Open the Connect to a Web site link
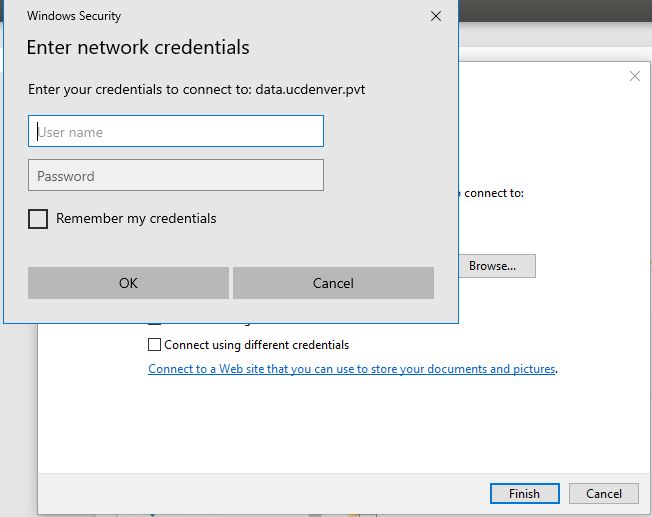Viewport: 652px width, 517px height. pos(351,369)
